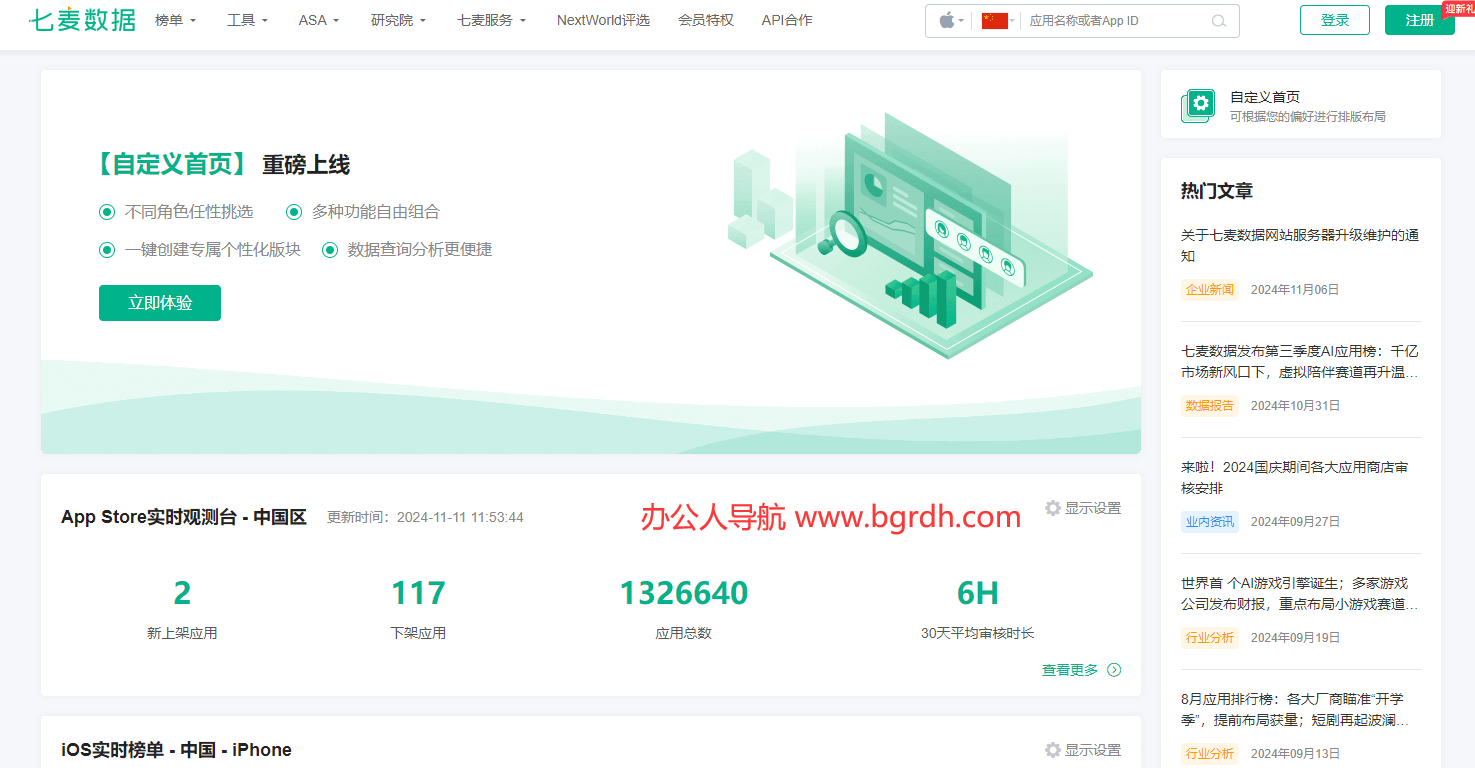Open article 关于七麦数据网站服务器升级维护的通知
Image resolution: width=1475 pixels, height=768 pixels.
click(x=1300, y=246)
